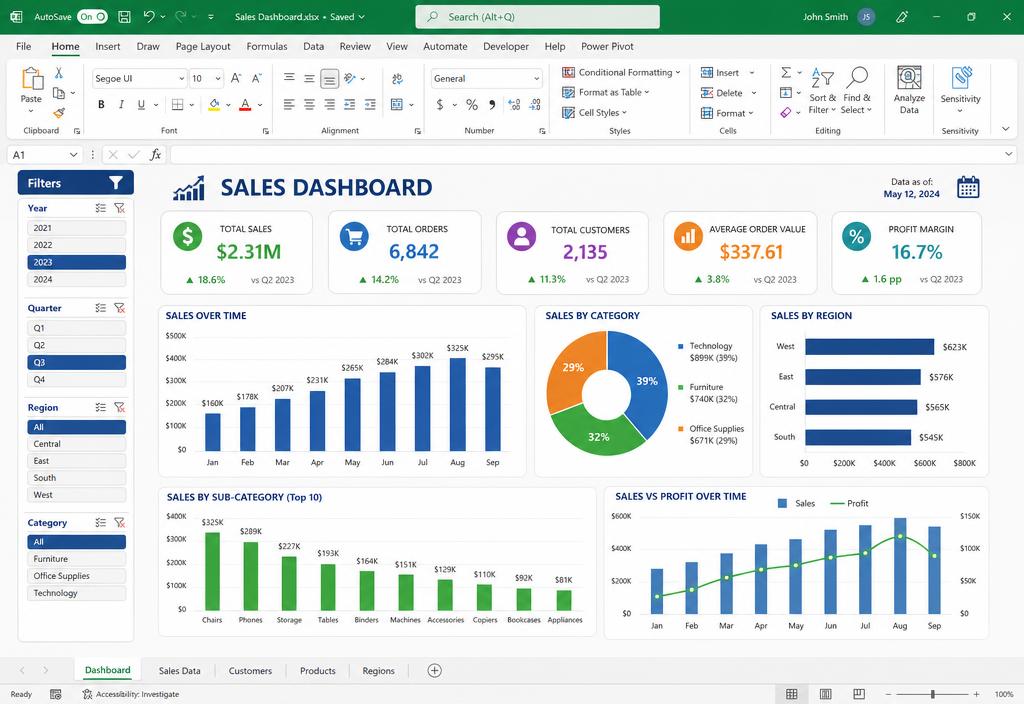The width and height of the screenshot is (1024, 704).
Task: Click the Paste clipboard icon
Action: point(31,79)
